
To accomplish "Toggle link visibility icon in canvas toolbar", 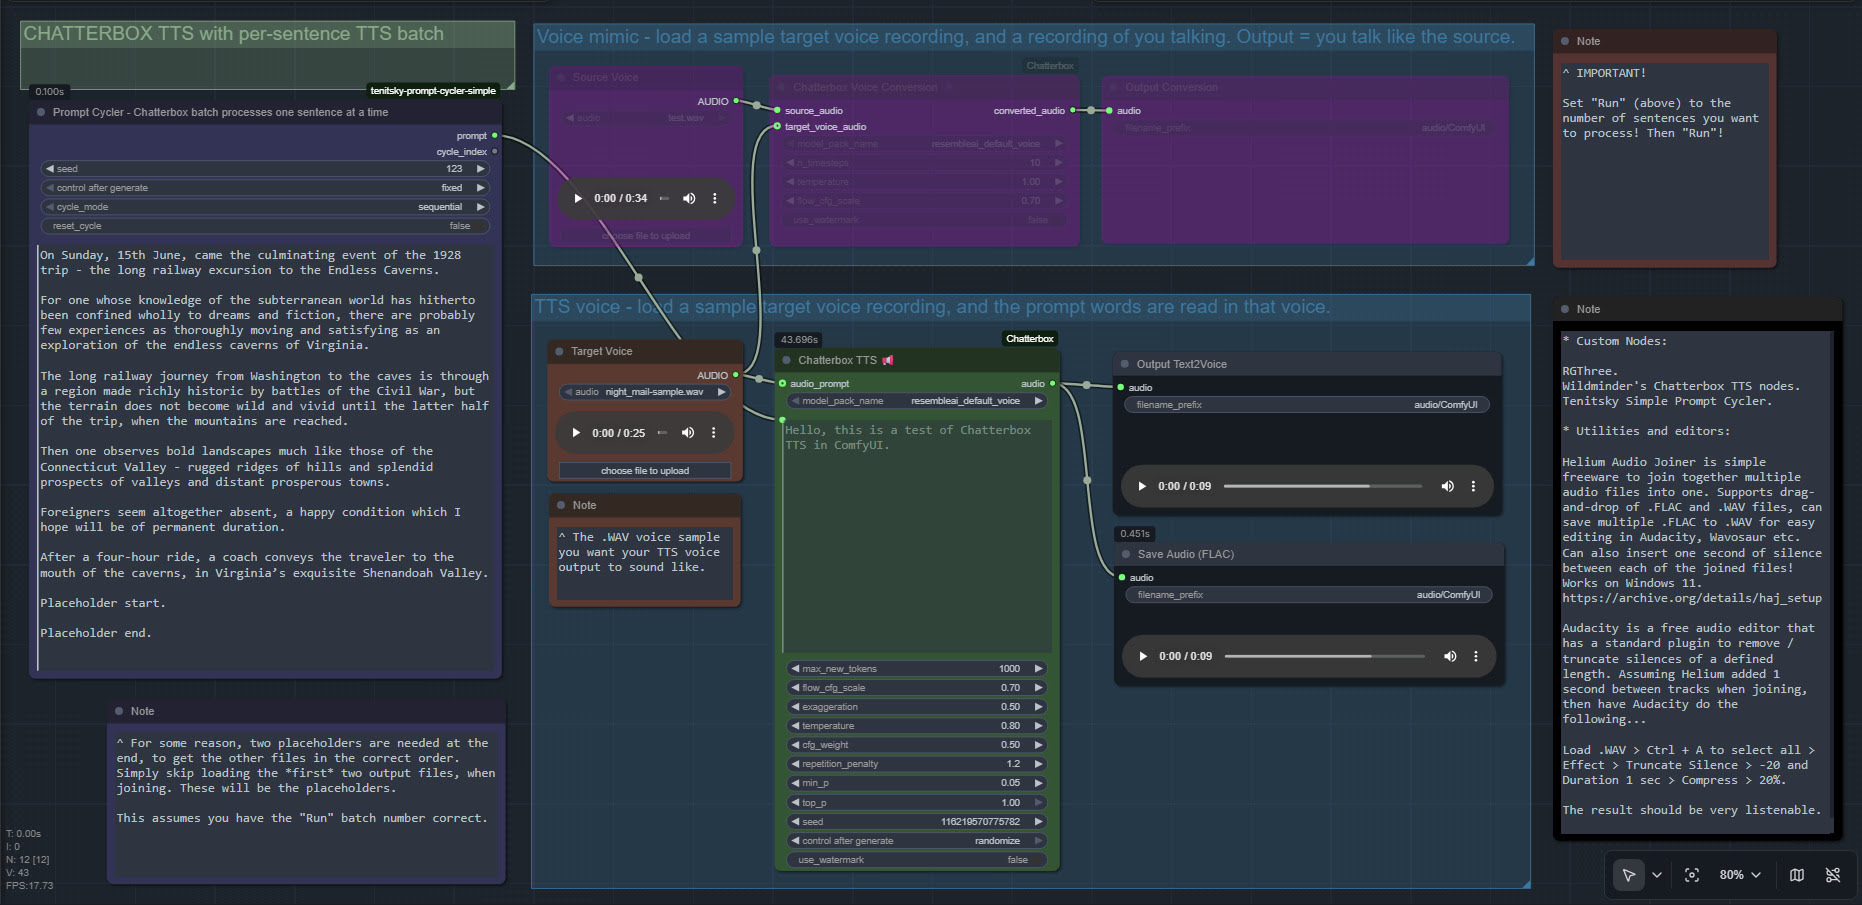I will 1833,875.
